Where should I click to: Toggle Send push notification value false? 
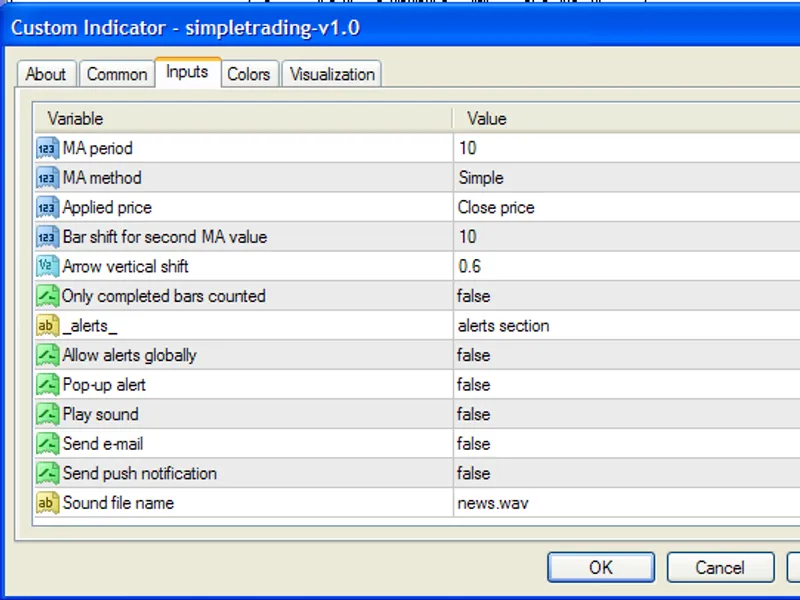627,473
